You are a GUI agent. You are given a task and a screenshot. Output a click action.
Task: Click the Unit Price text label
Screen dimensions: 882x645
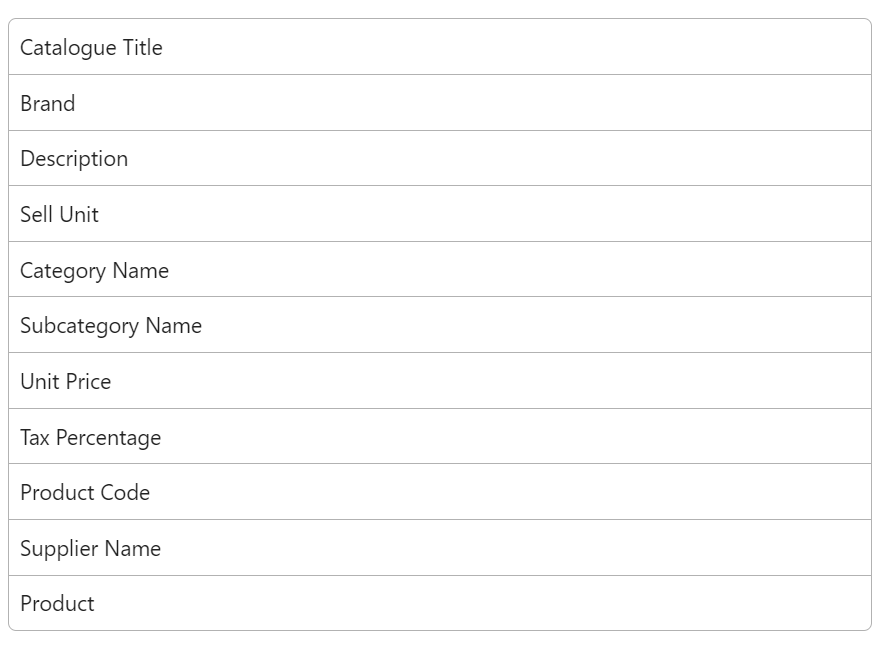click(65, 382)
